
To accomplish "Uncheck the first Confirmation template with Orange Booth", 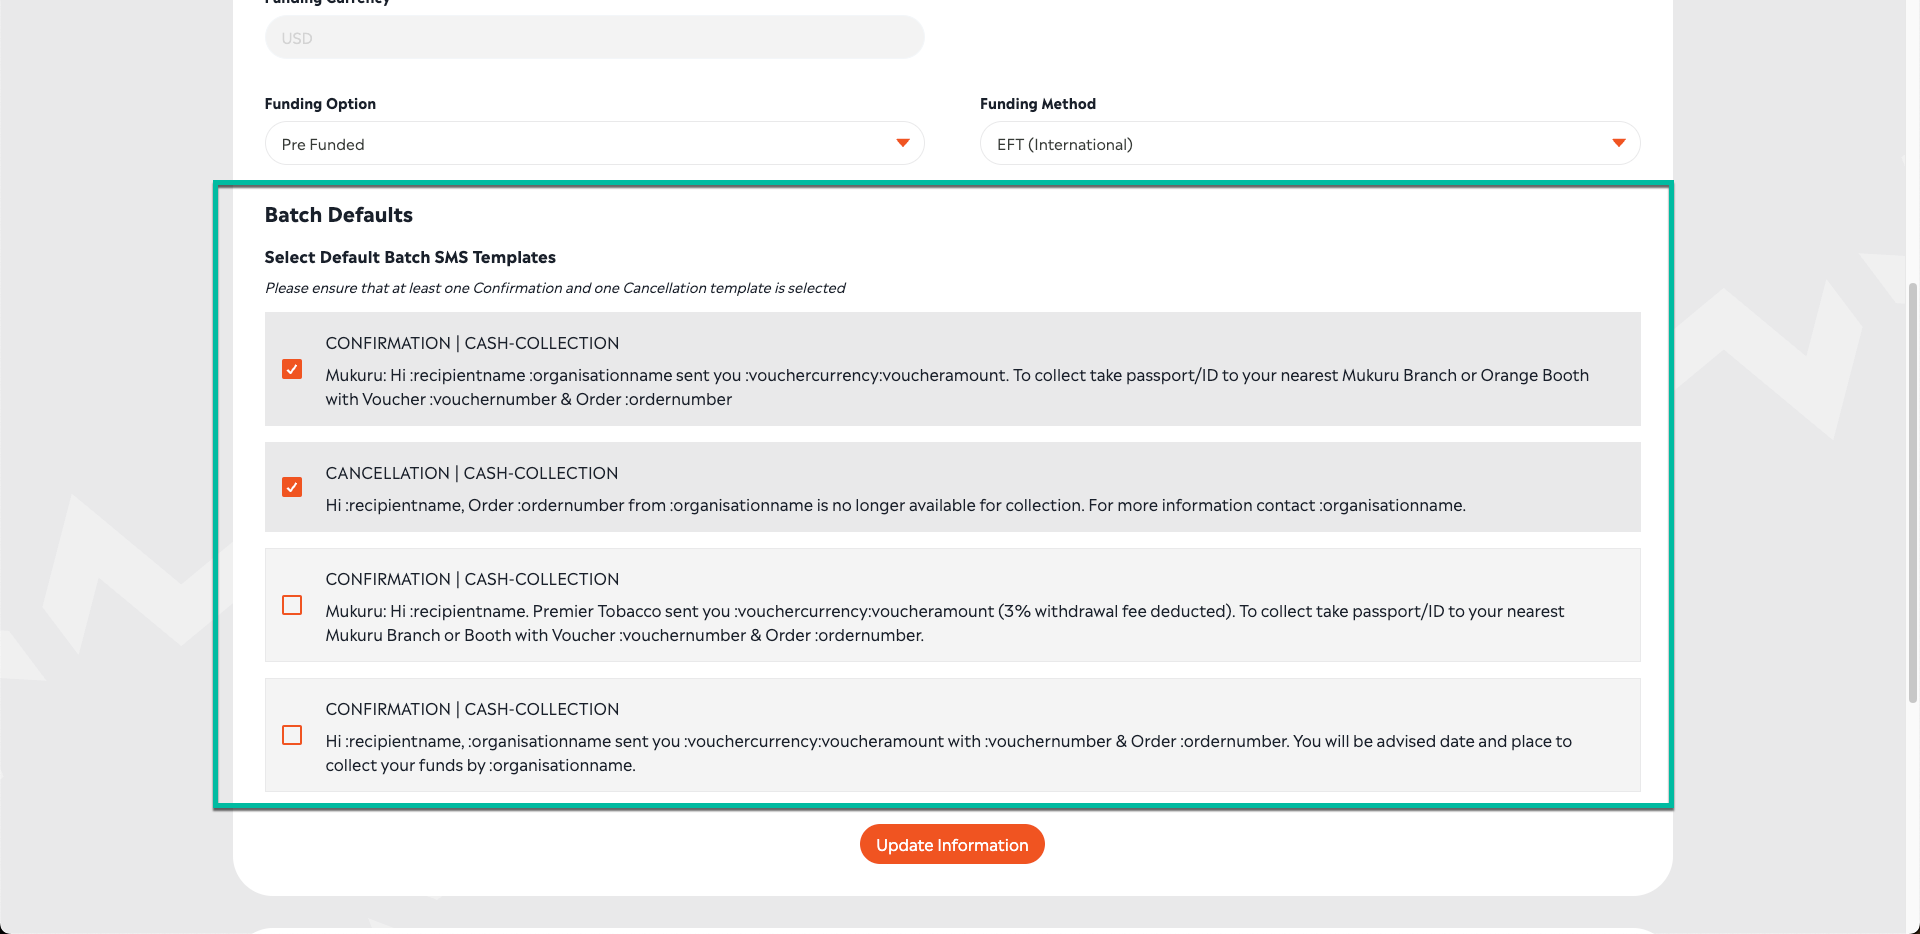I will [x=292, y=369].
